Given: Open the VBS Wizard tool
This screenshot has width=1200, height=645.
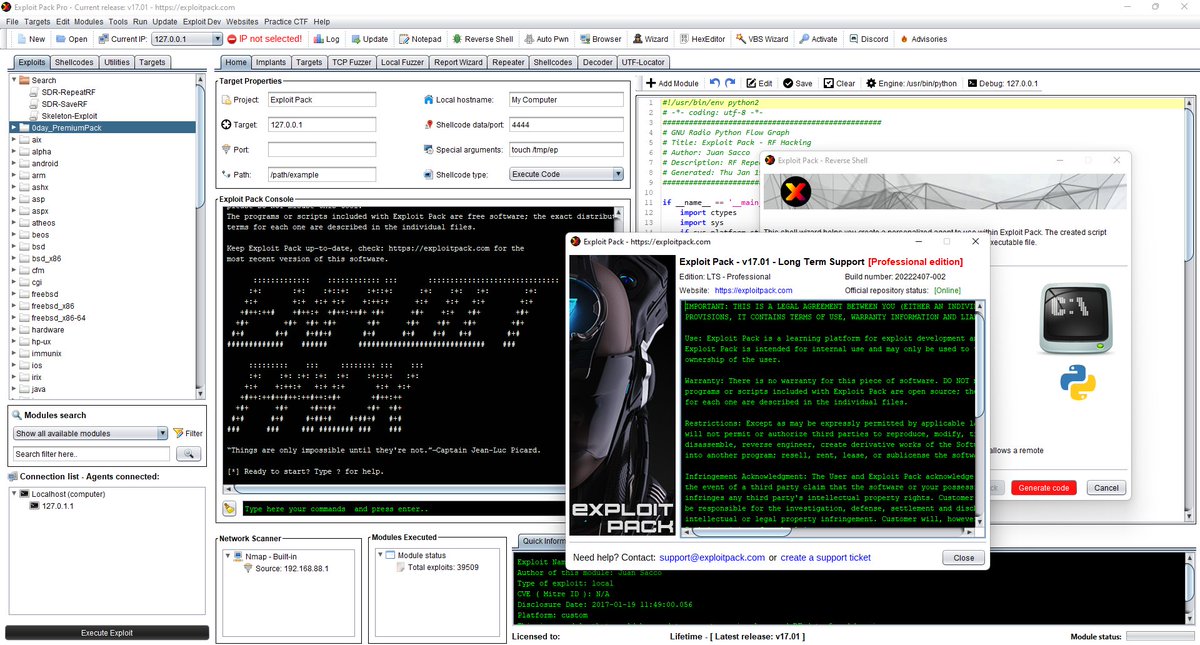Looking at the screenshot, I should pos(763,39).
